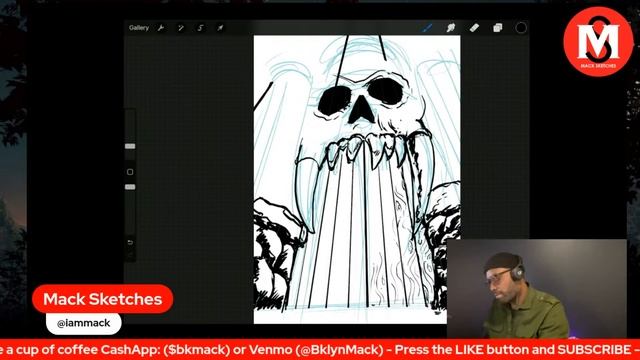Open the Adjustments magic wand menu
This screenshot has height=360, width=640.
click(x=180, y=28)
